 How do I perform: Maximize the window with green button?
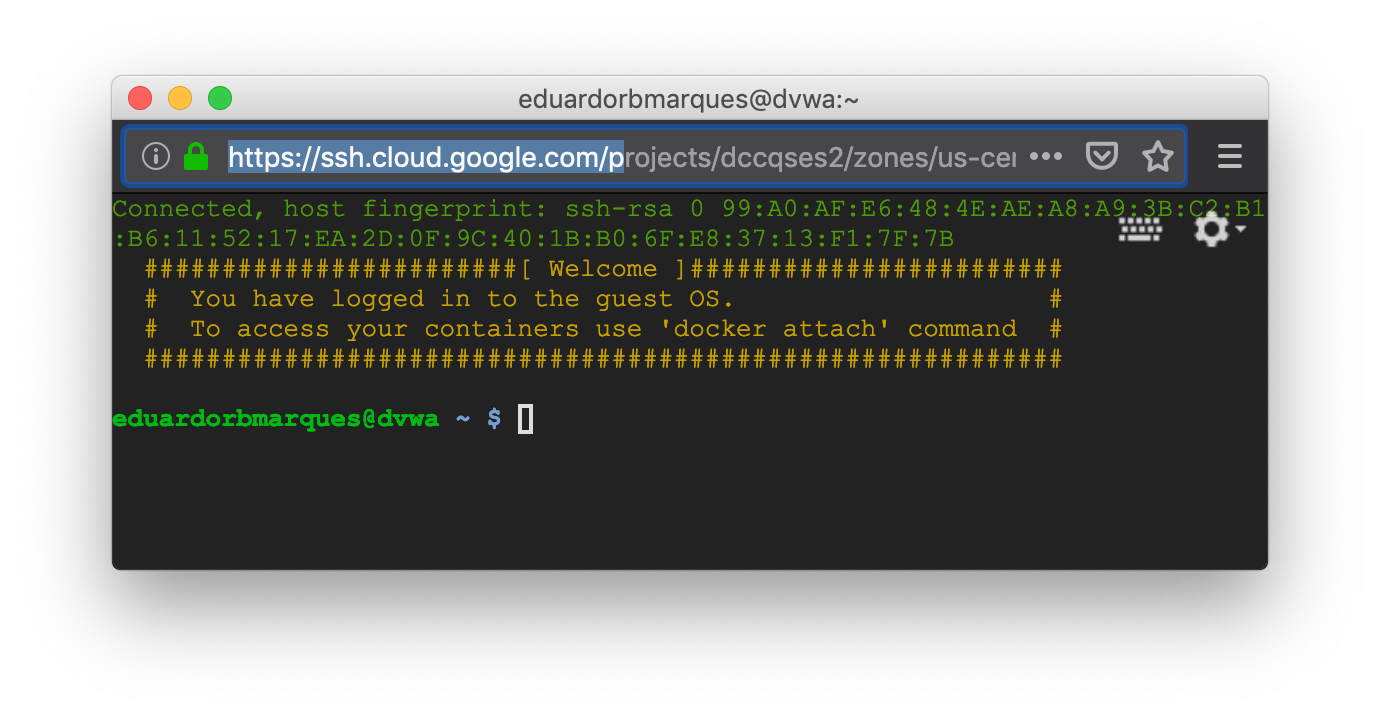[x=220, y=98]
